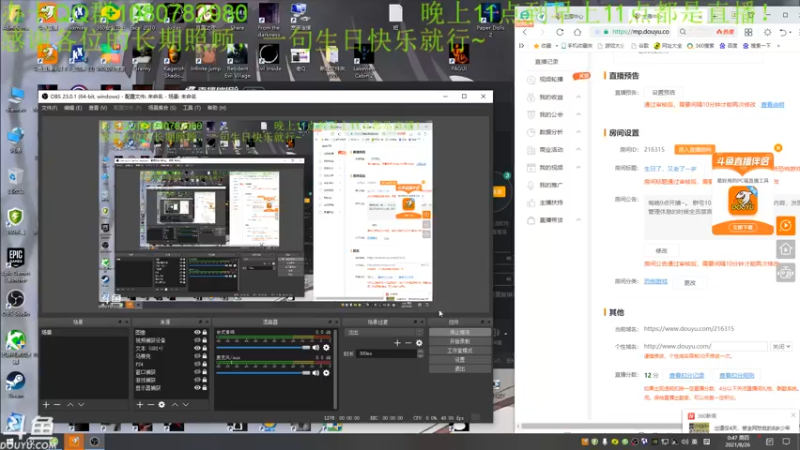
Task: Open source properties gear in sources panel
Action: tap(162, 405)
